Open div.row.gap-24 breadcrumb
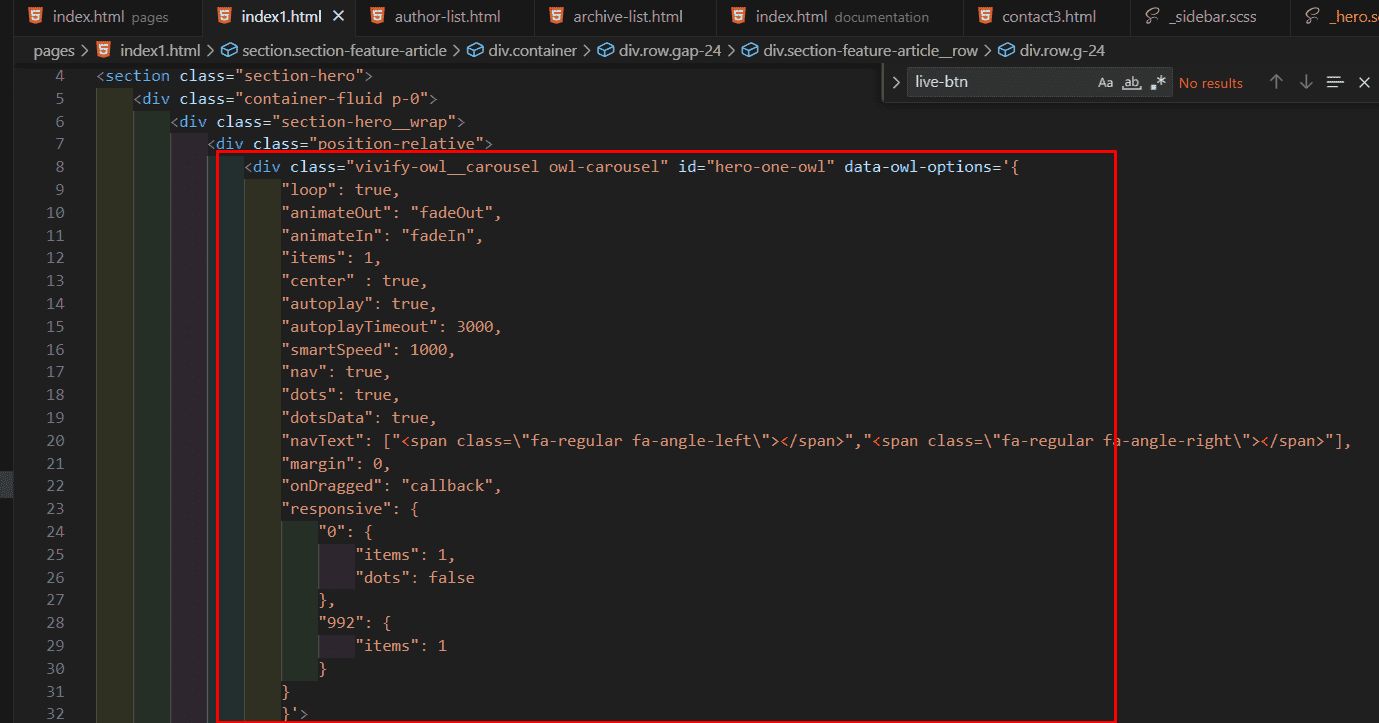1379x723 pixels. (670, 50)
